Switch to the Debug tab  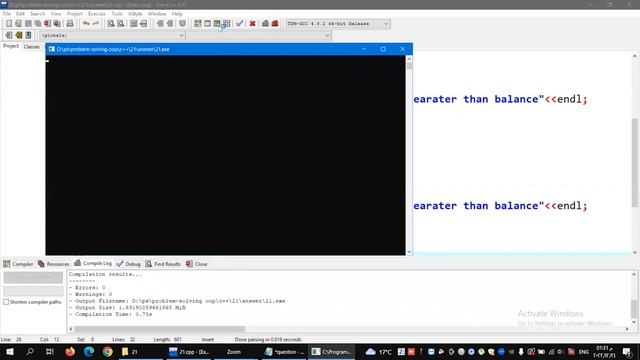point(129,264)
